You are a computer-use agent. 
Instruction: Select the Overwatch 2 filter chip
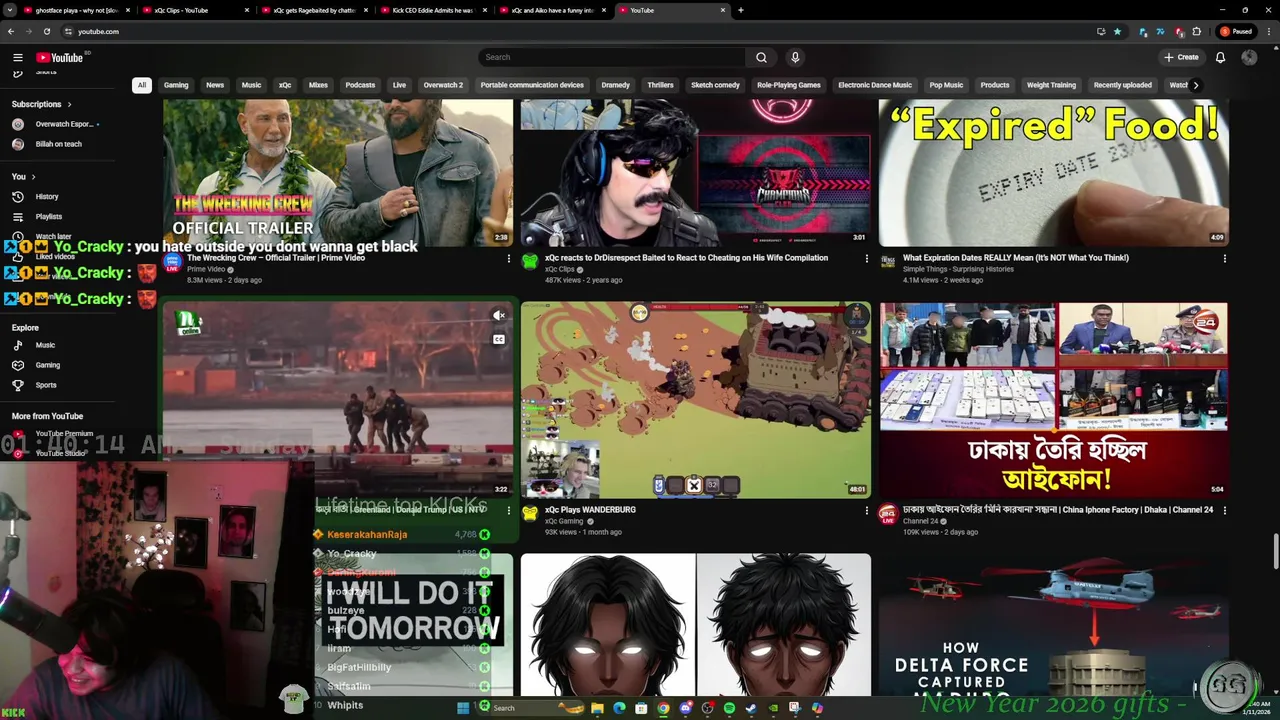[x=443, y=85]
